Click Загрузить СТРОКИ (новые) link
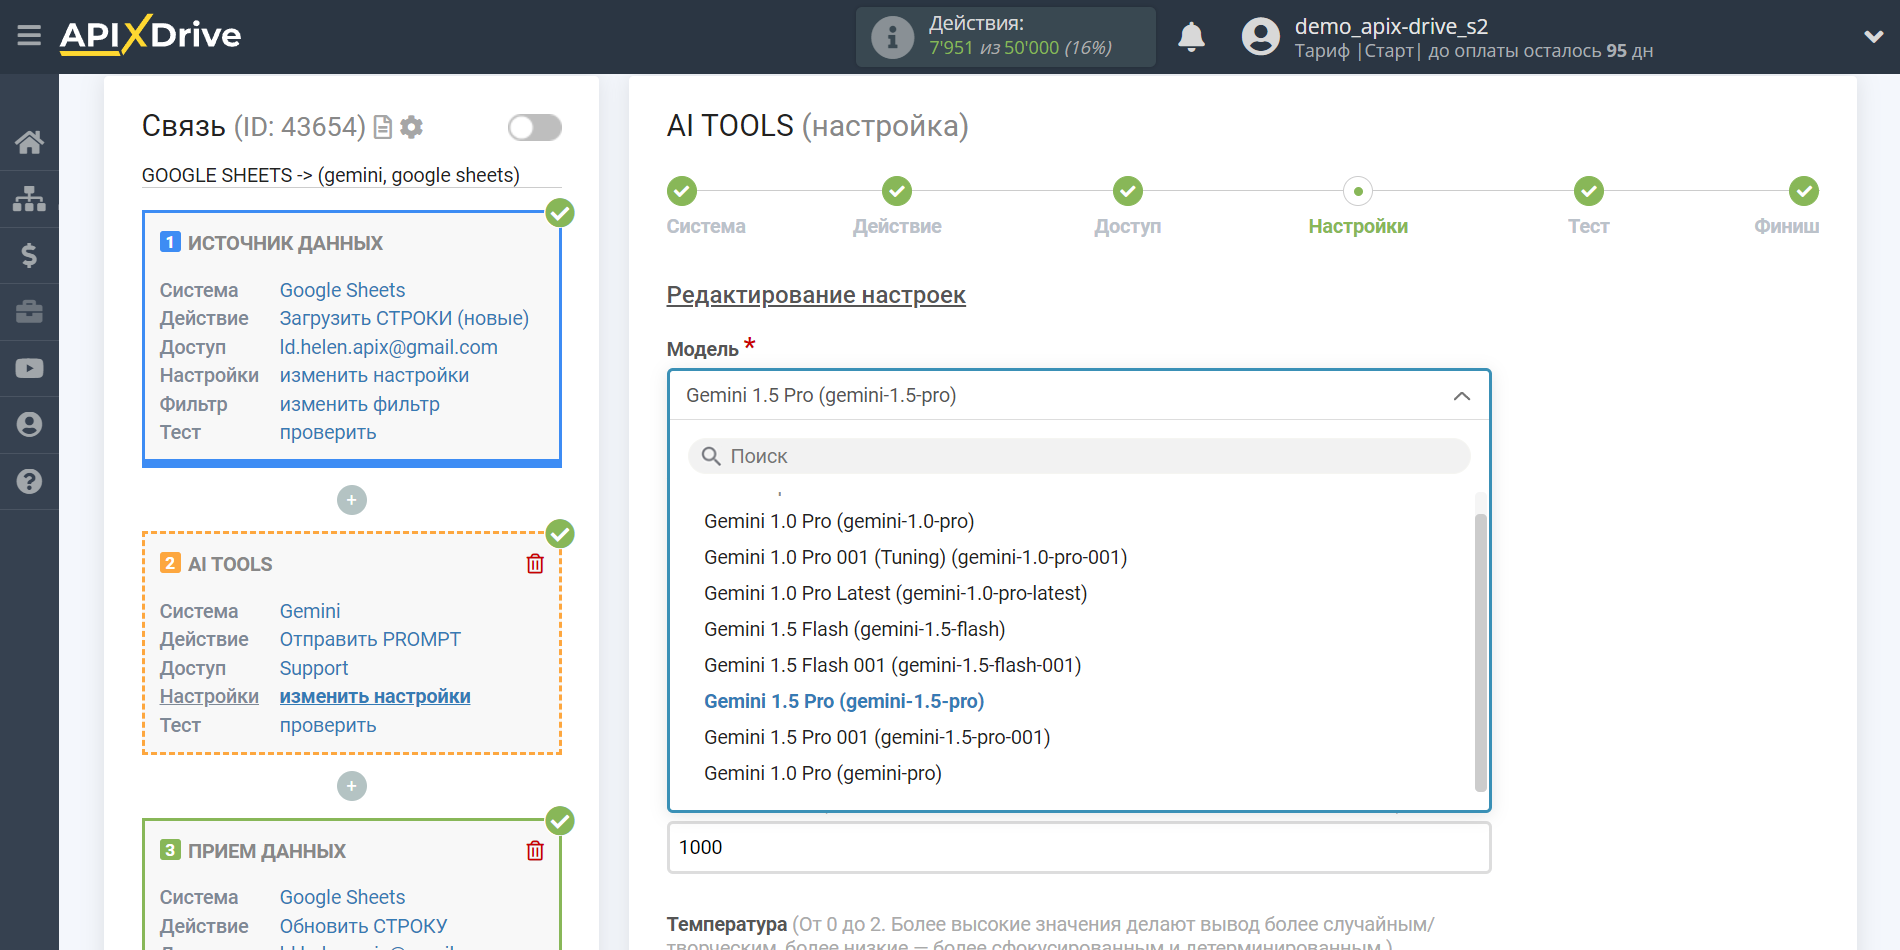This screenshot has width=1900, height=950. [404, 318]
